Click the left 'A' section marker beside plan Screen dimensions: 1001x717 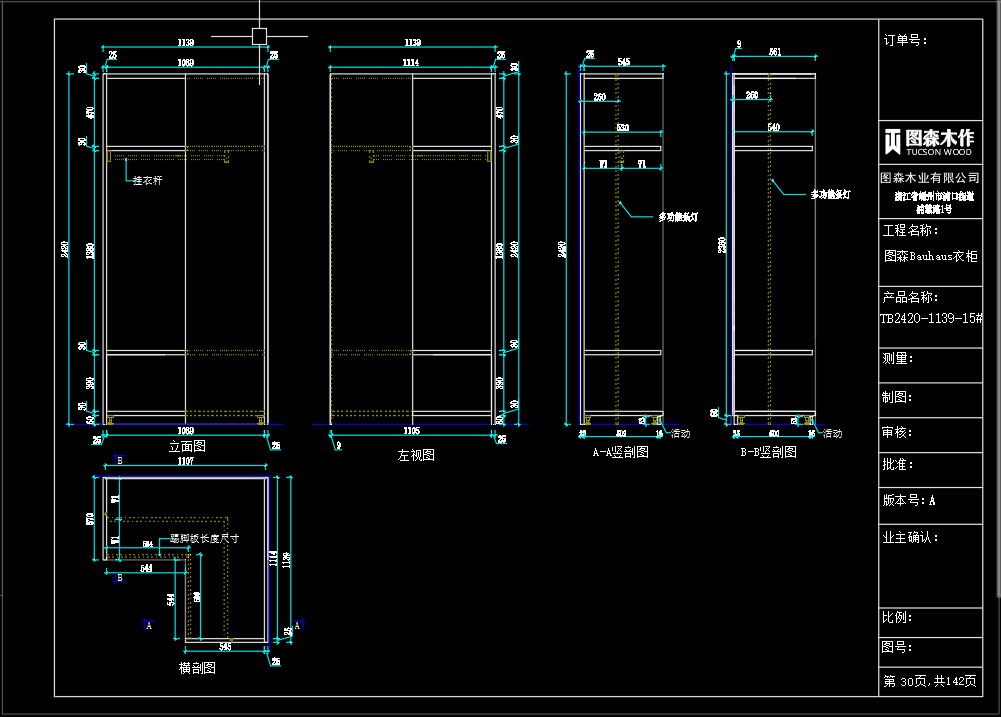[148, 625]
